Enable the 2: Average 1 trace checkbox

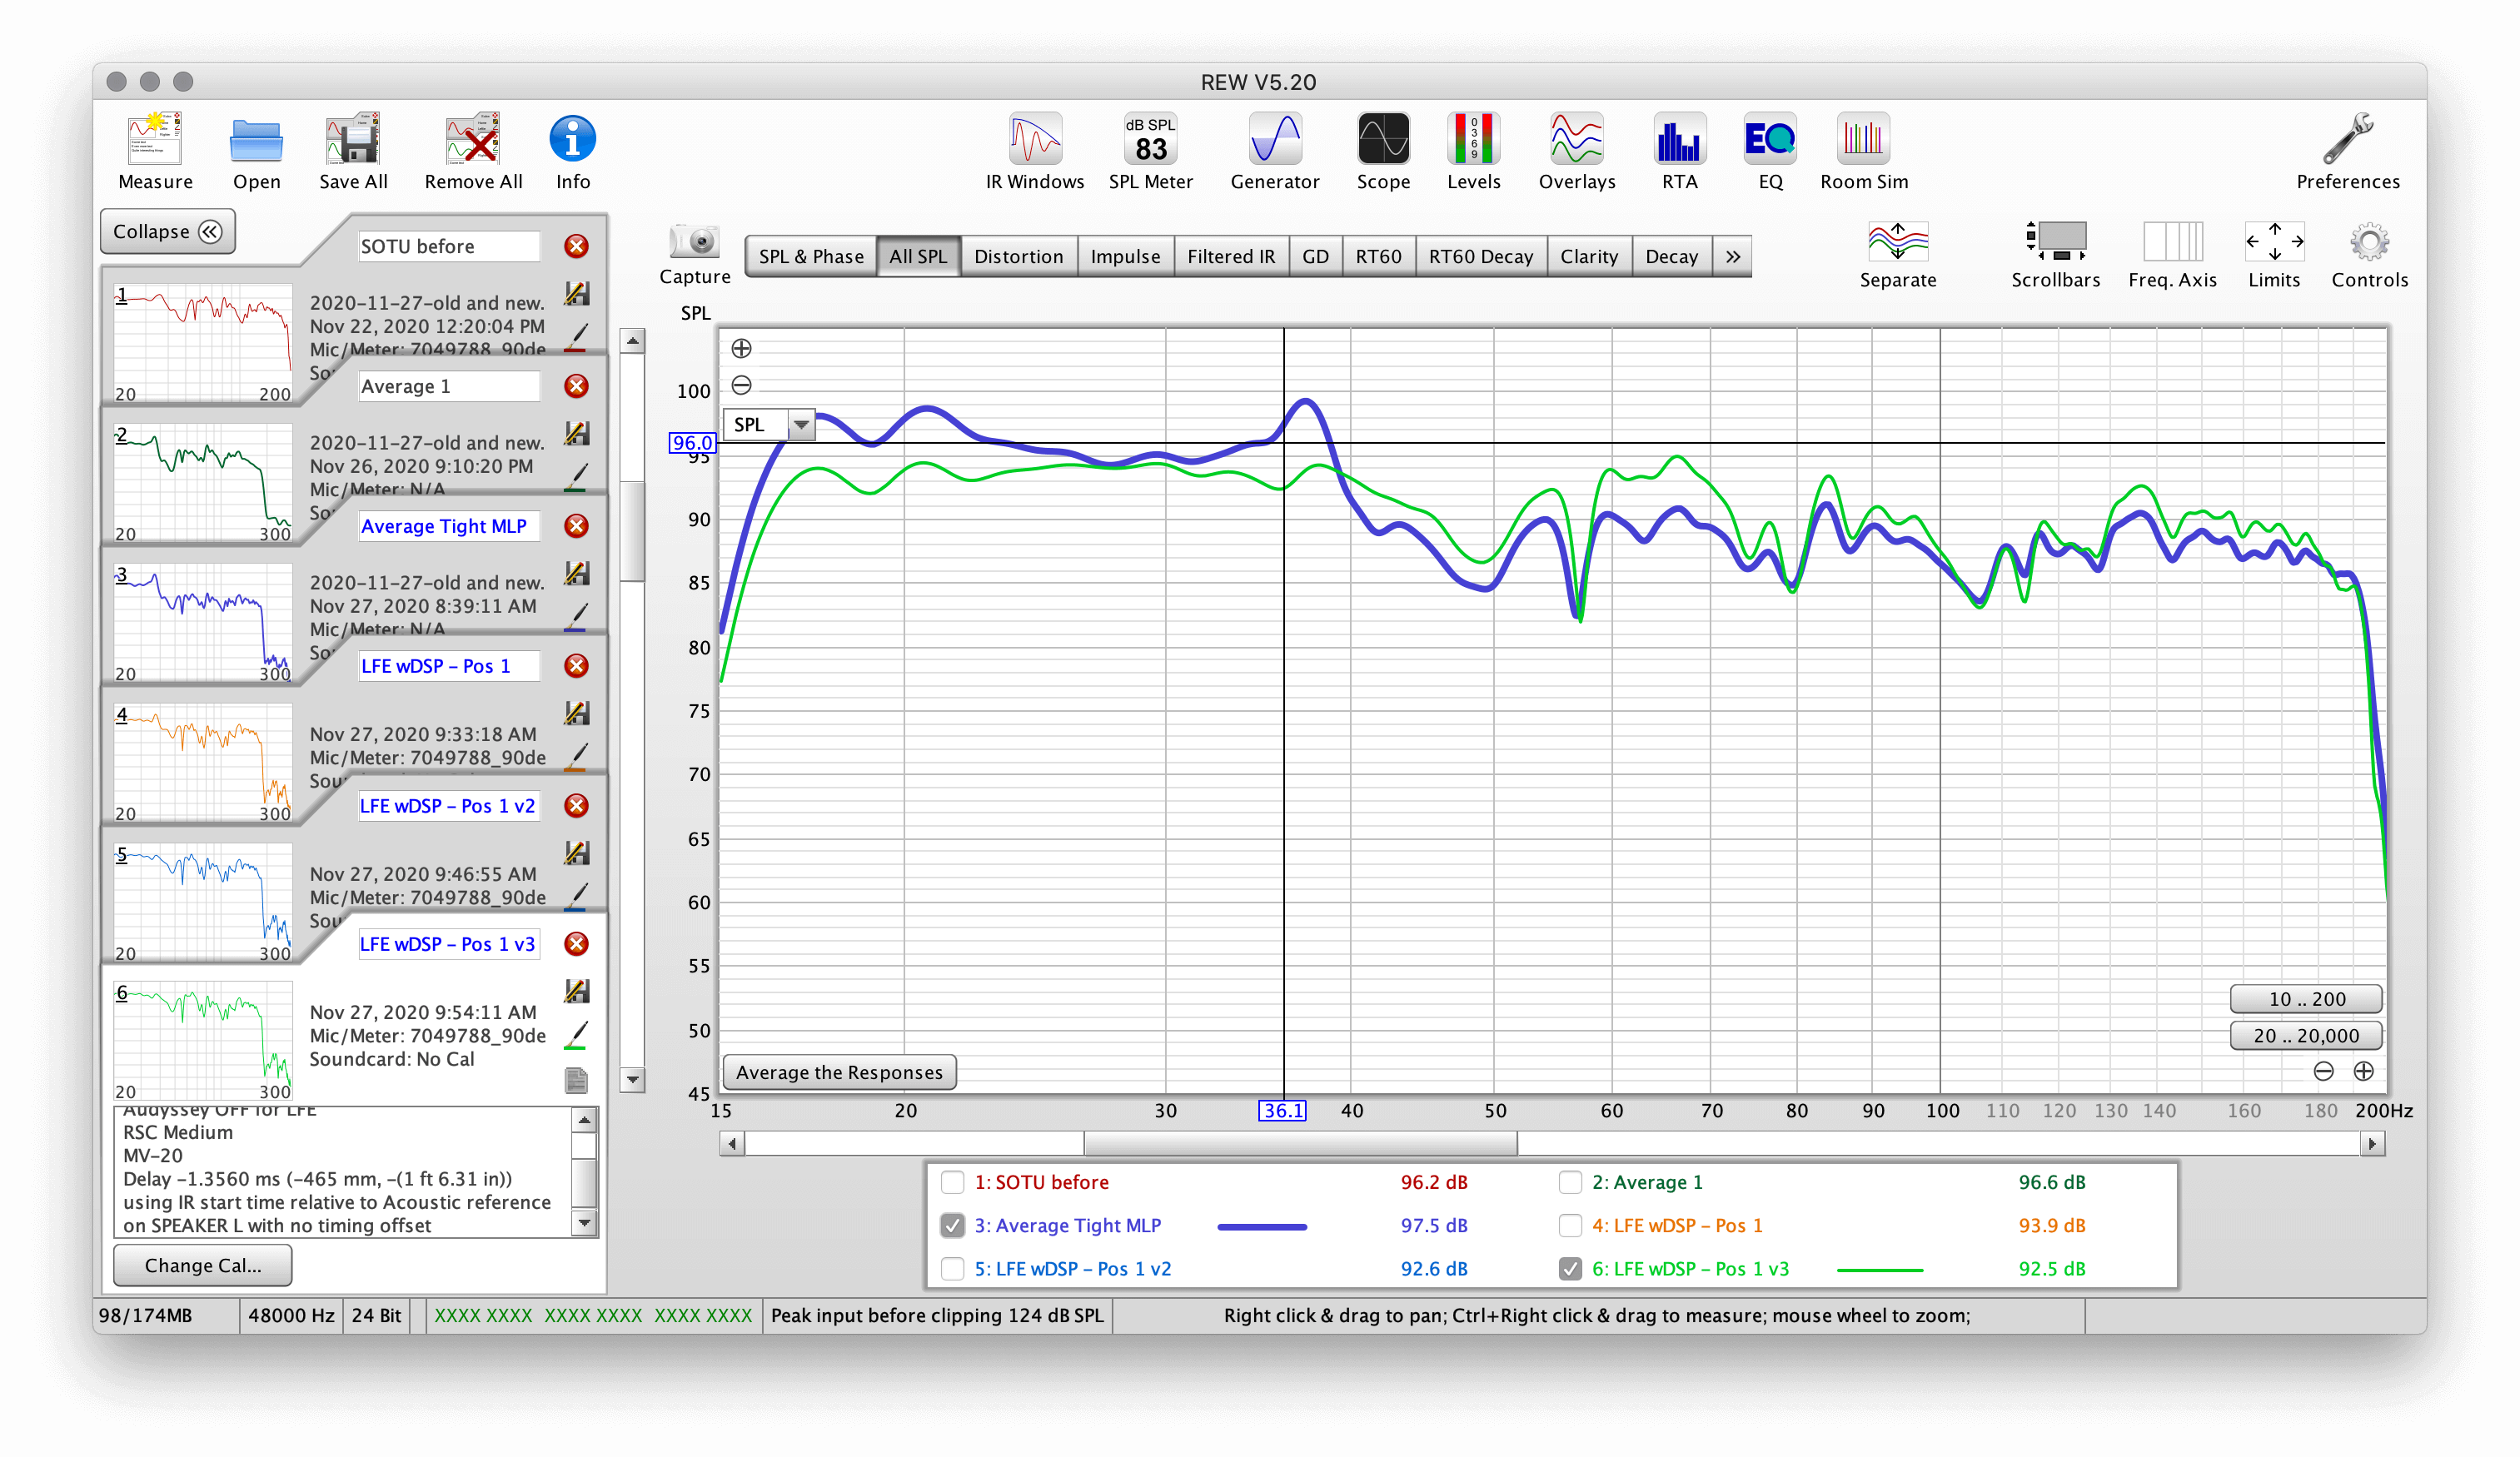(x=1570, y=1182)
